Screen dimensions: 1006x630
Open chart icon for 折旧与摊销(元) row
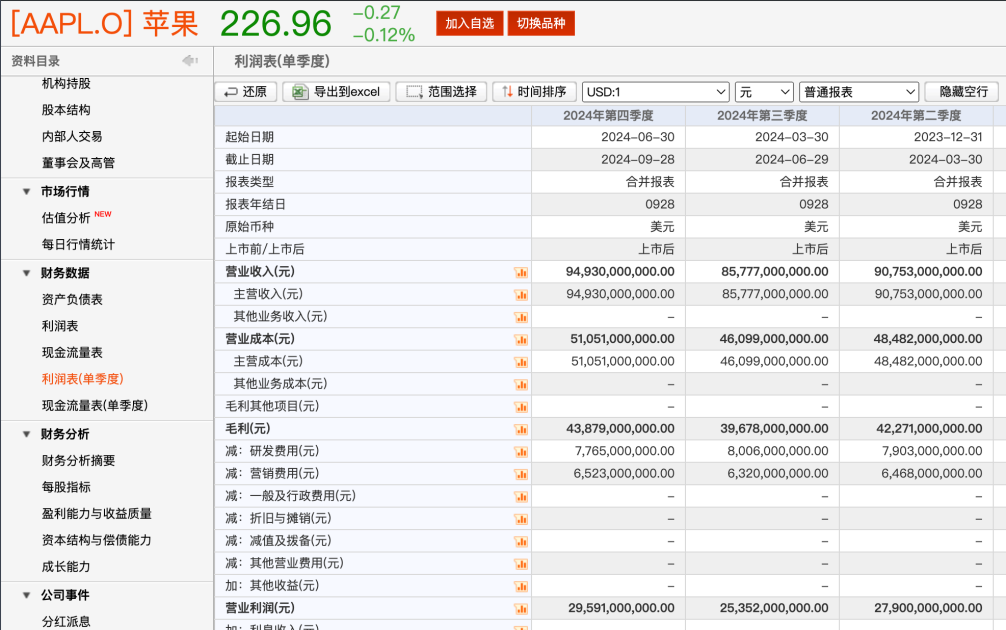point(521,520)
